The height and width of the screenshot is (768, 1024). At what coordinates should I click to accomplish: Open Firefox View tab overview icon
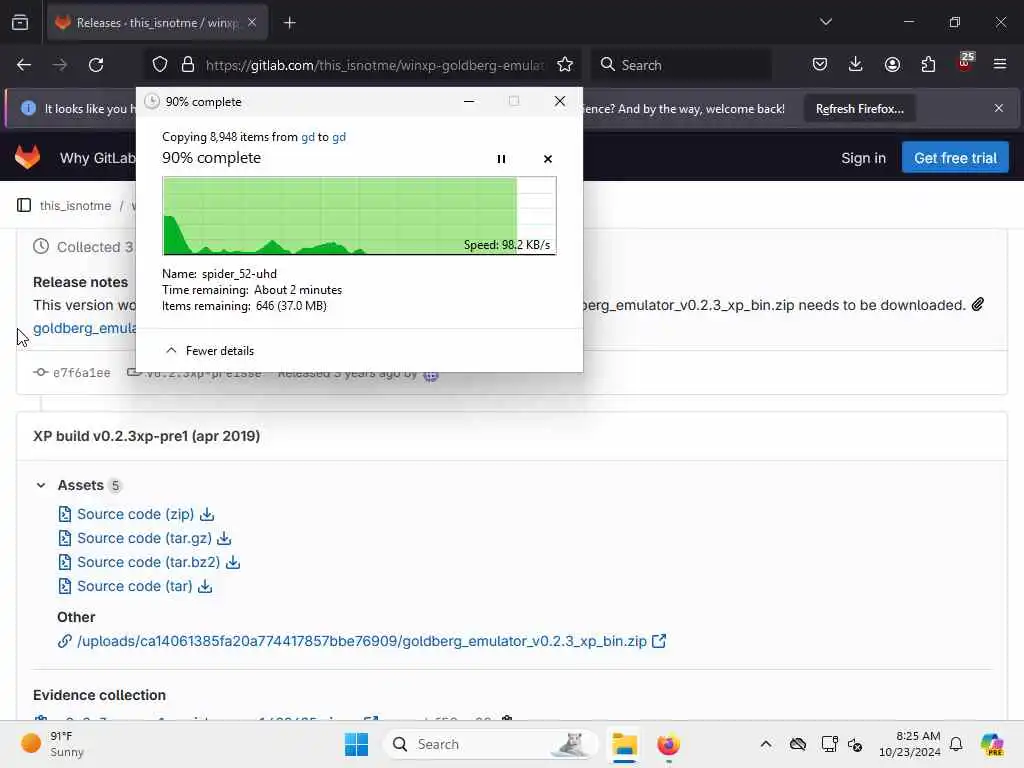[20, 23]
